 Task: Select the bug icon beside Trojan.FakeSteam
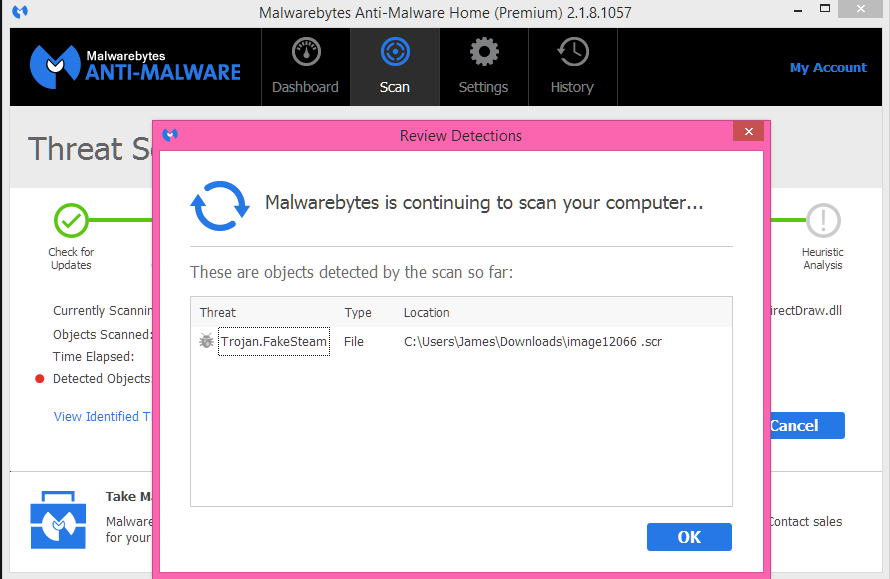tap(206, 342)
